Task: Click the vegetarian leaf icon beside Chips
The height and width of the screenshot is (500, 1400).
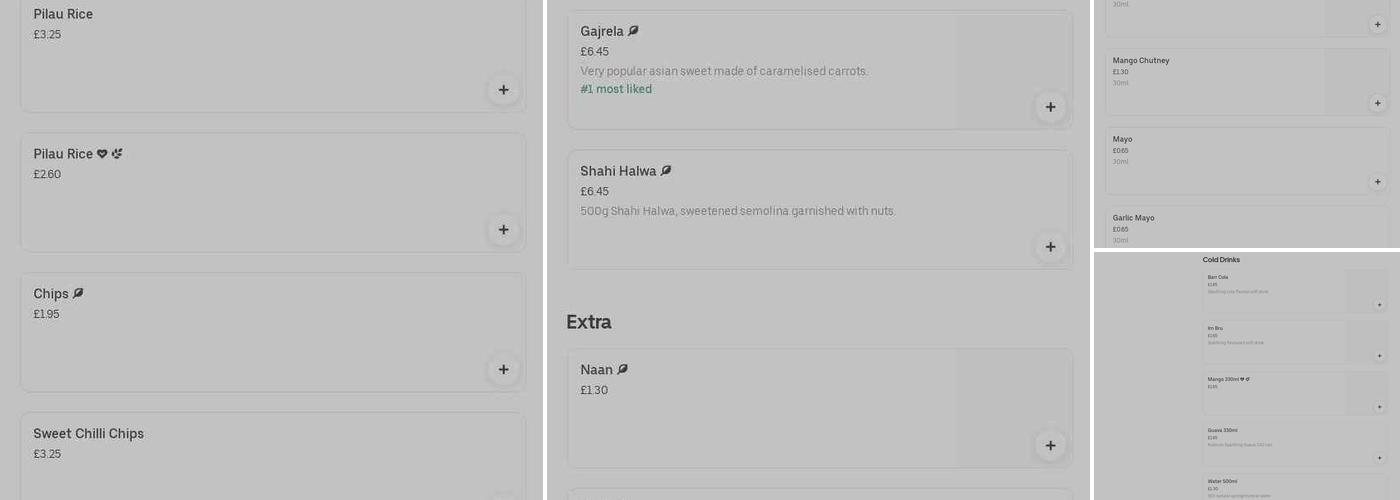Action: click(78, 294)
